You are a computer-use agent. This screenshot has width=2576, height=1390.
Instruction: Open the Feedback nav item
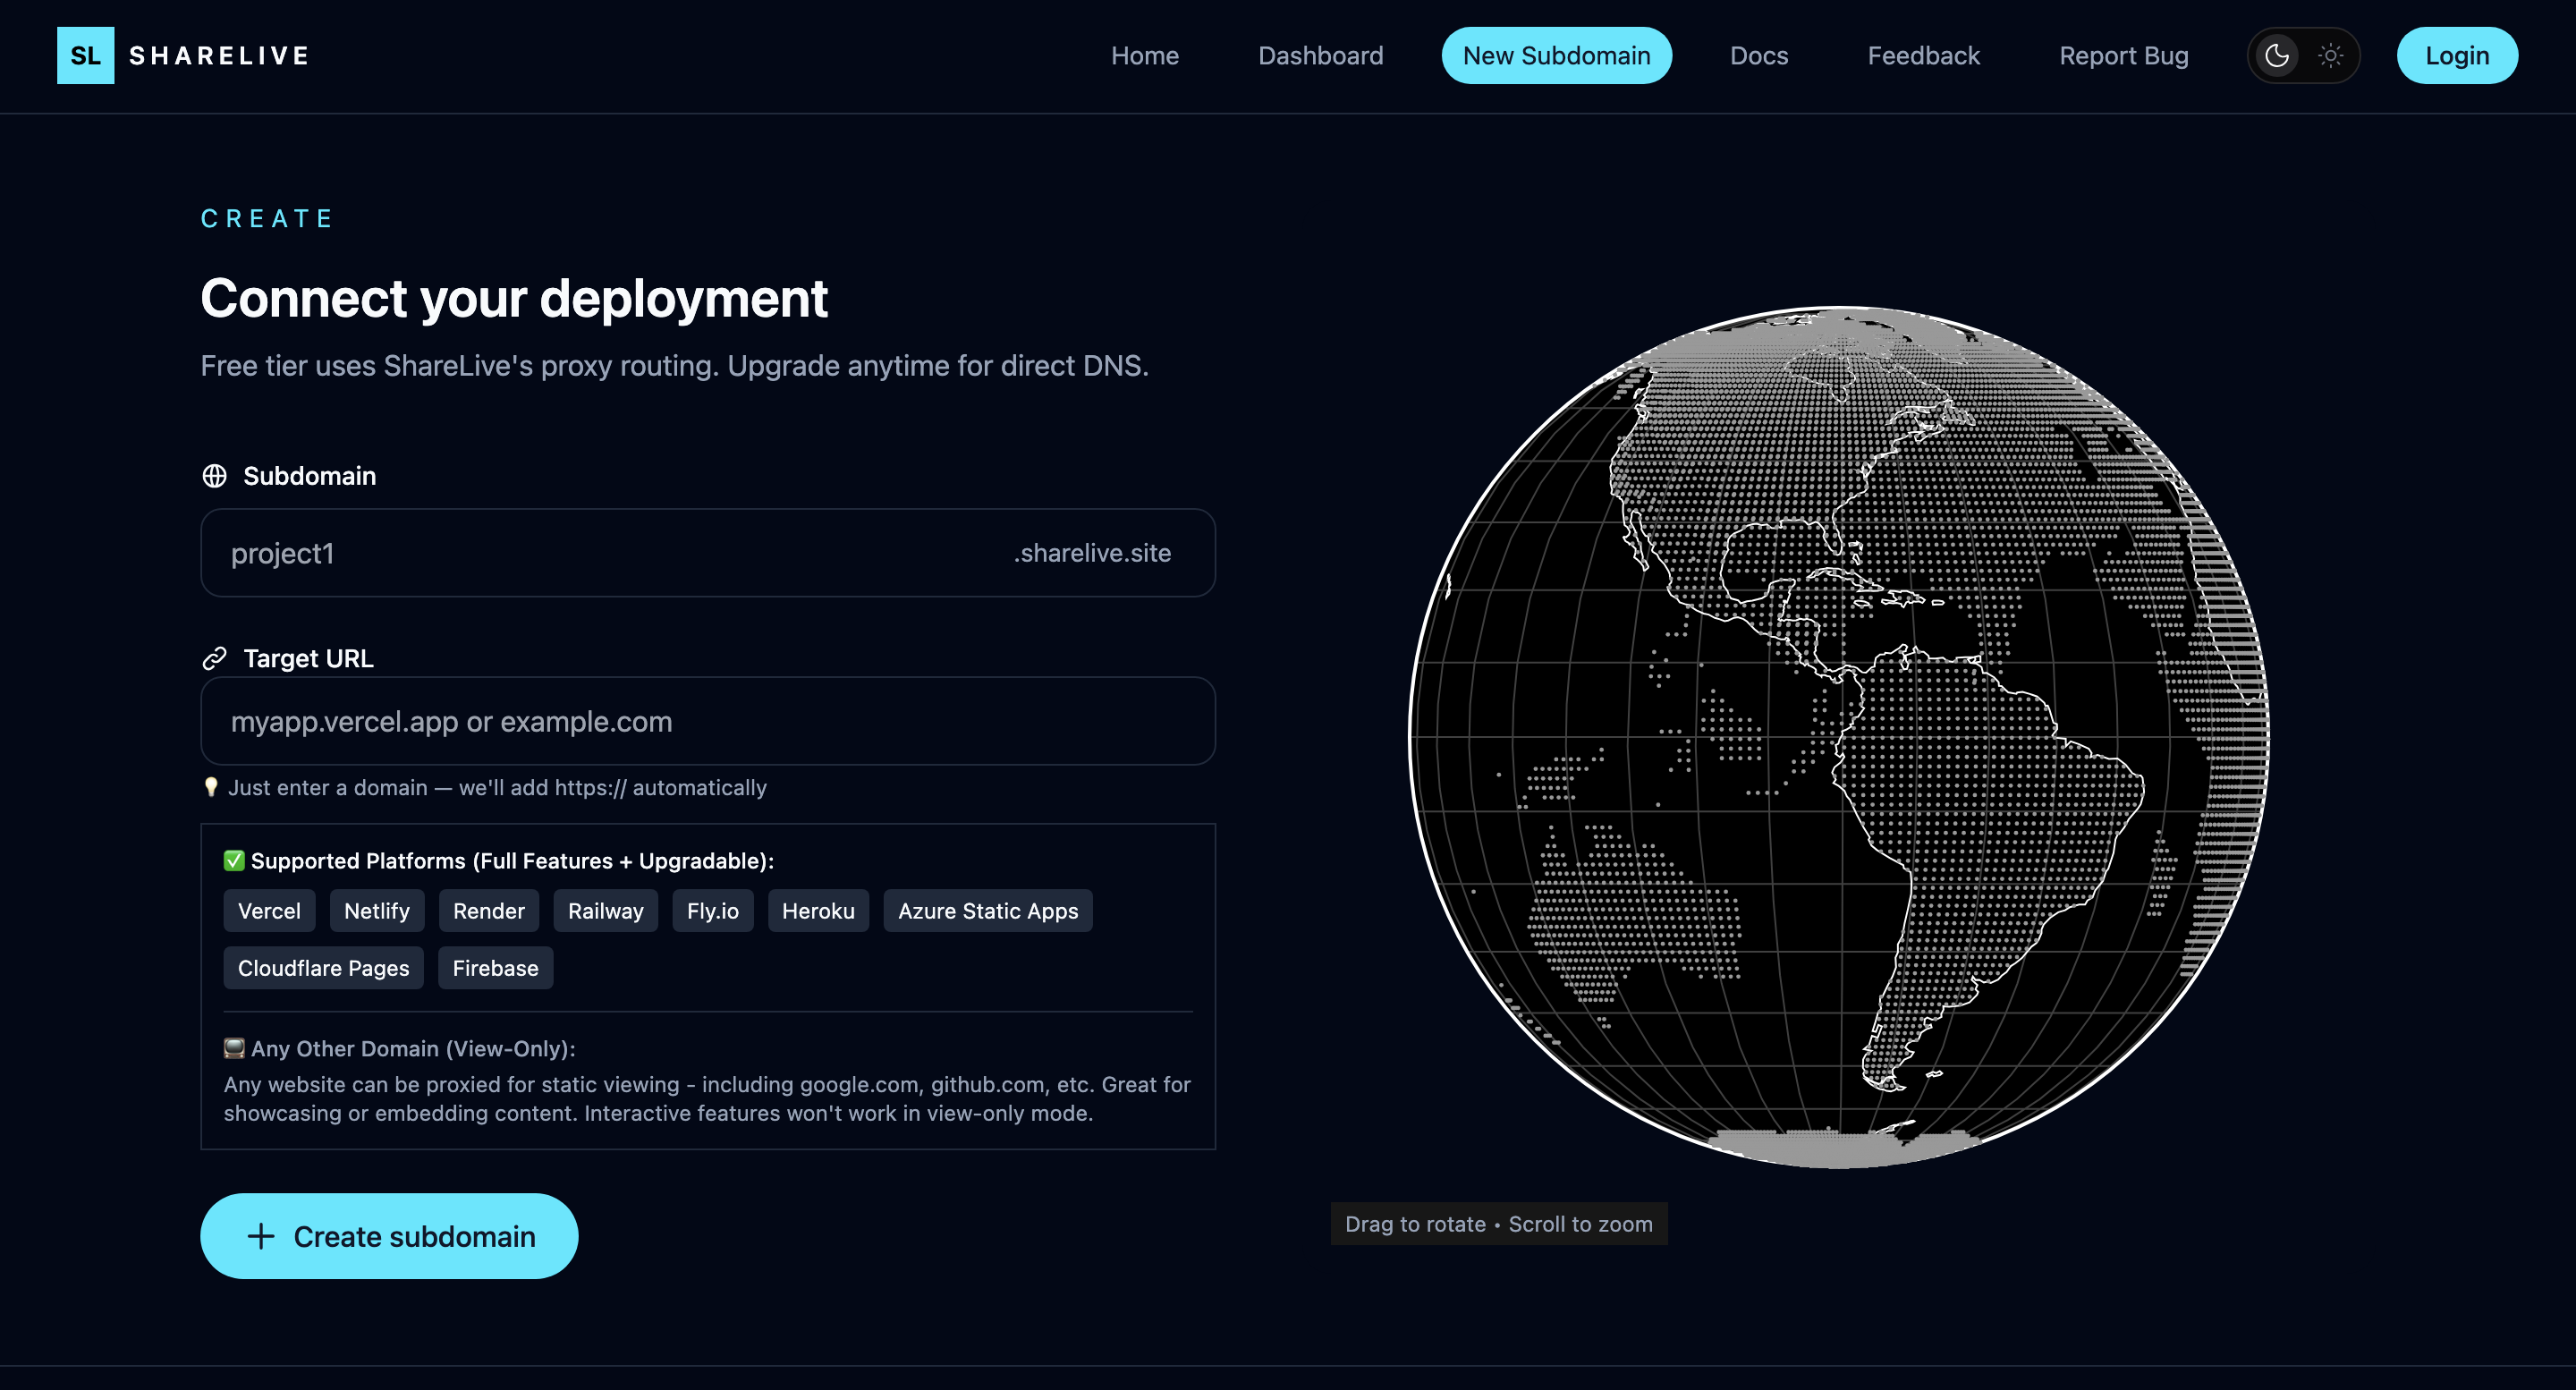pos(1924,55)
